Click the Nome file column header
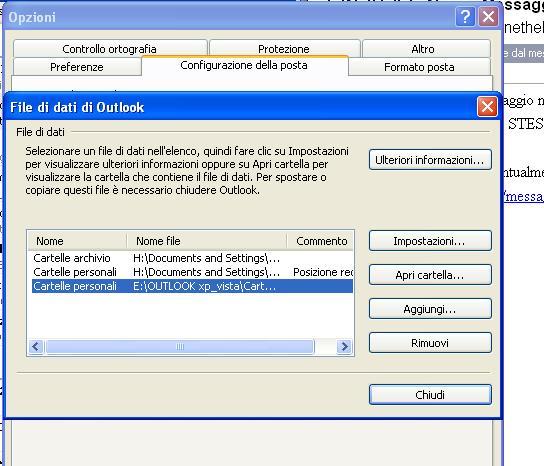The width and height of the screenshot is (544, 466). [x=207, y=241]
